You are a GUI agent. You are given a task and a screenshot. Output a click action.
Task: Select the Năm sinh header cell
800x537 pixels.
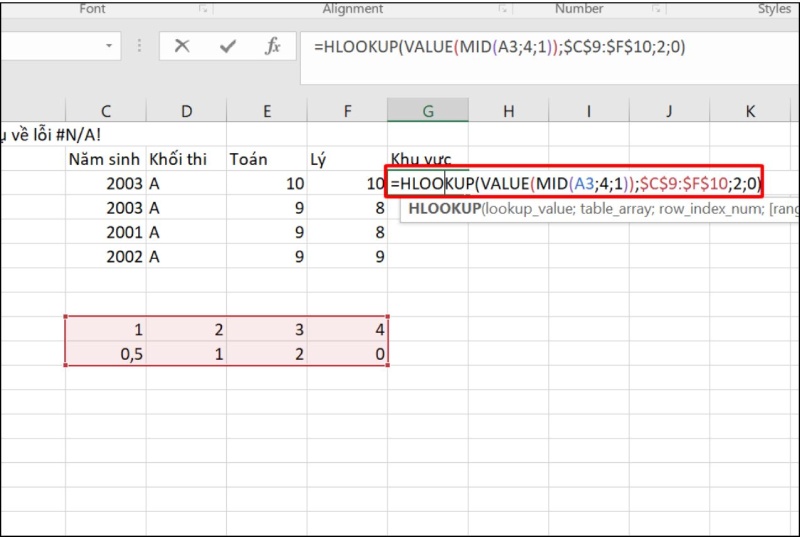click(106, 159)
